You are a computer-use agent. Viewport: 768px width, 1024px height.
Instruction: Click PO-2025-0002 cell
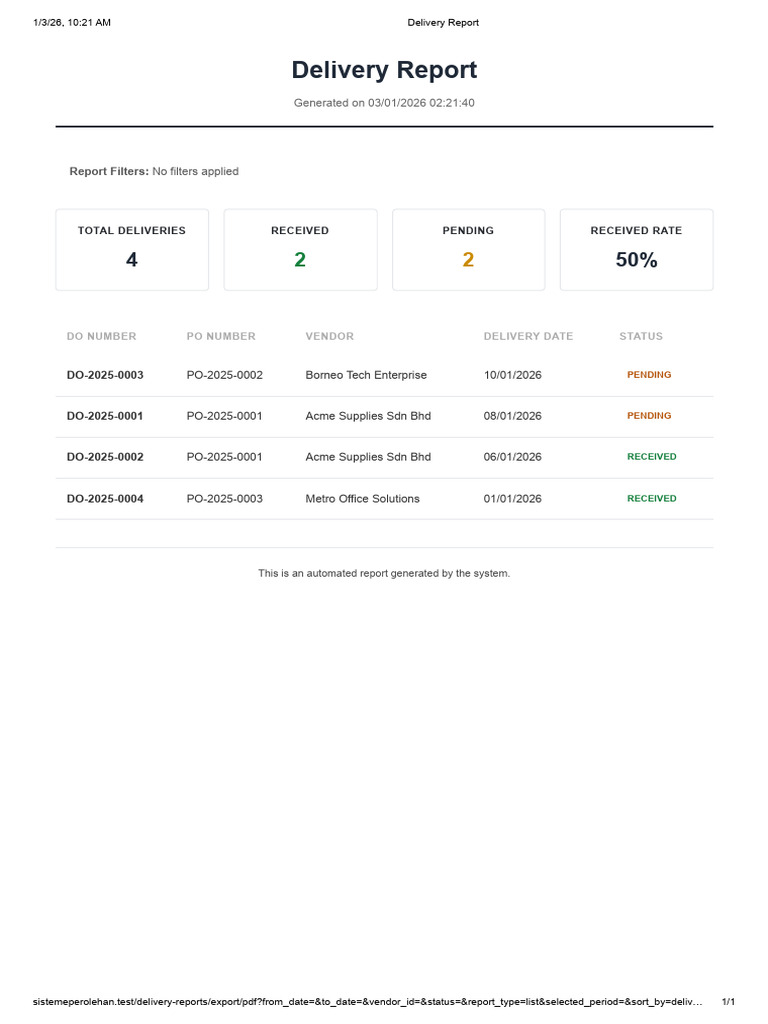[x=225, y=375]
